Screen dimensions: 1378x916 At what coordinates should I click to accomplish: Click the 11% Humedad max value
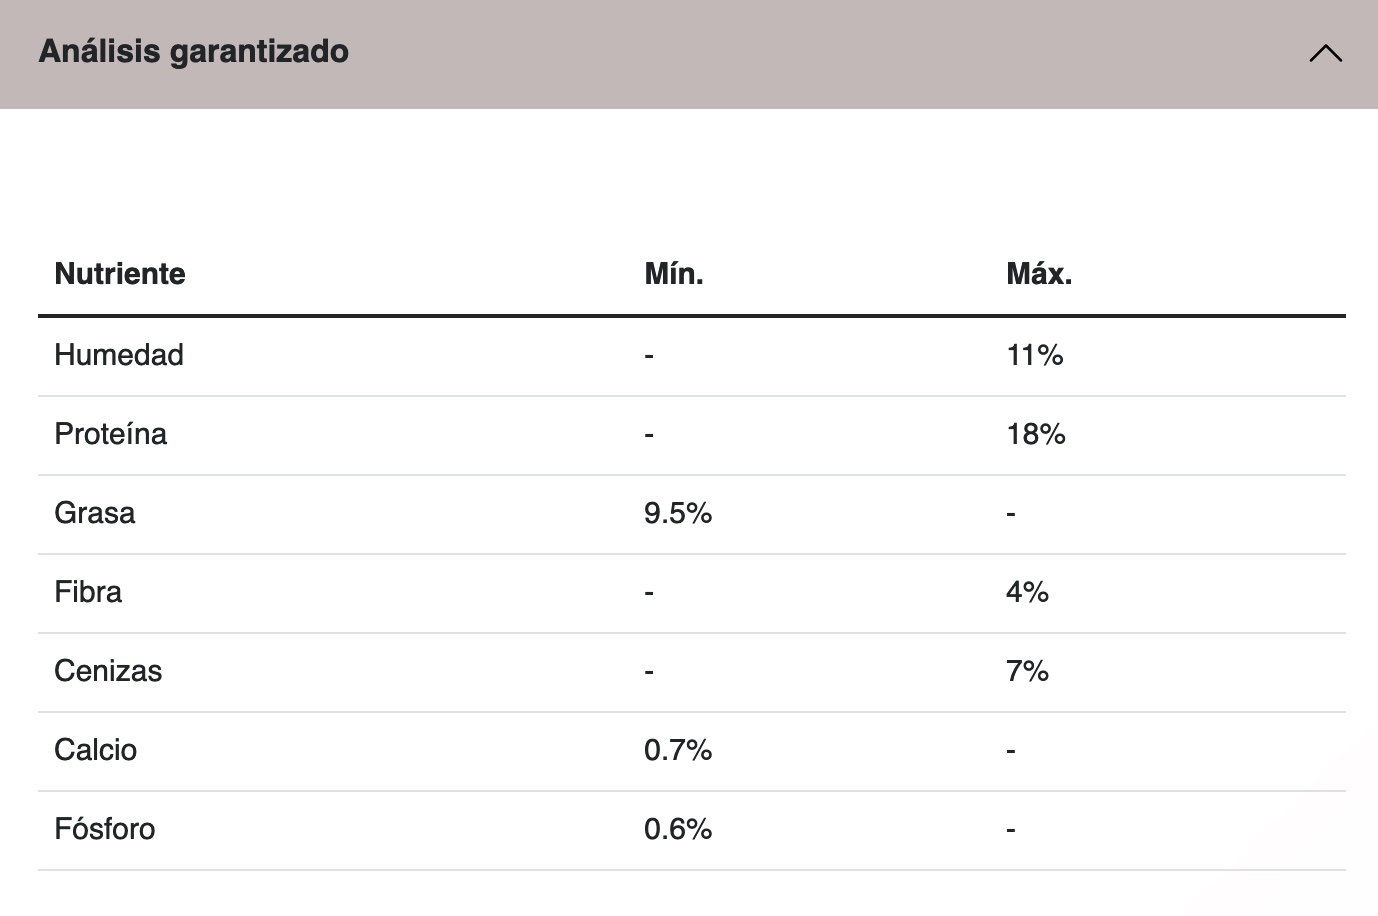coord(1035,355)
